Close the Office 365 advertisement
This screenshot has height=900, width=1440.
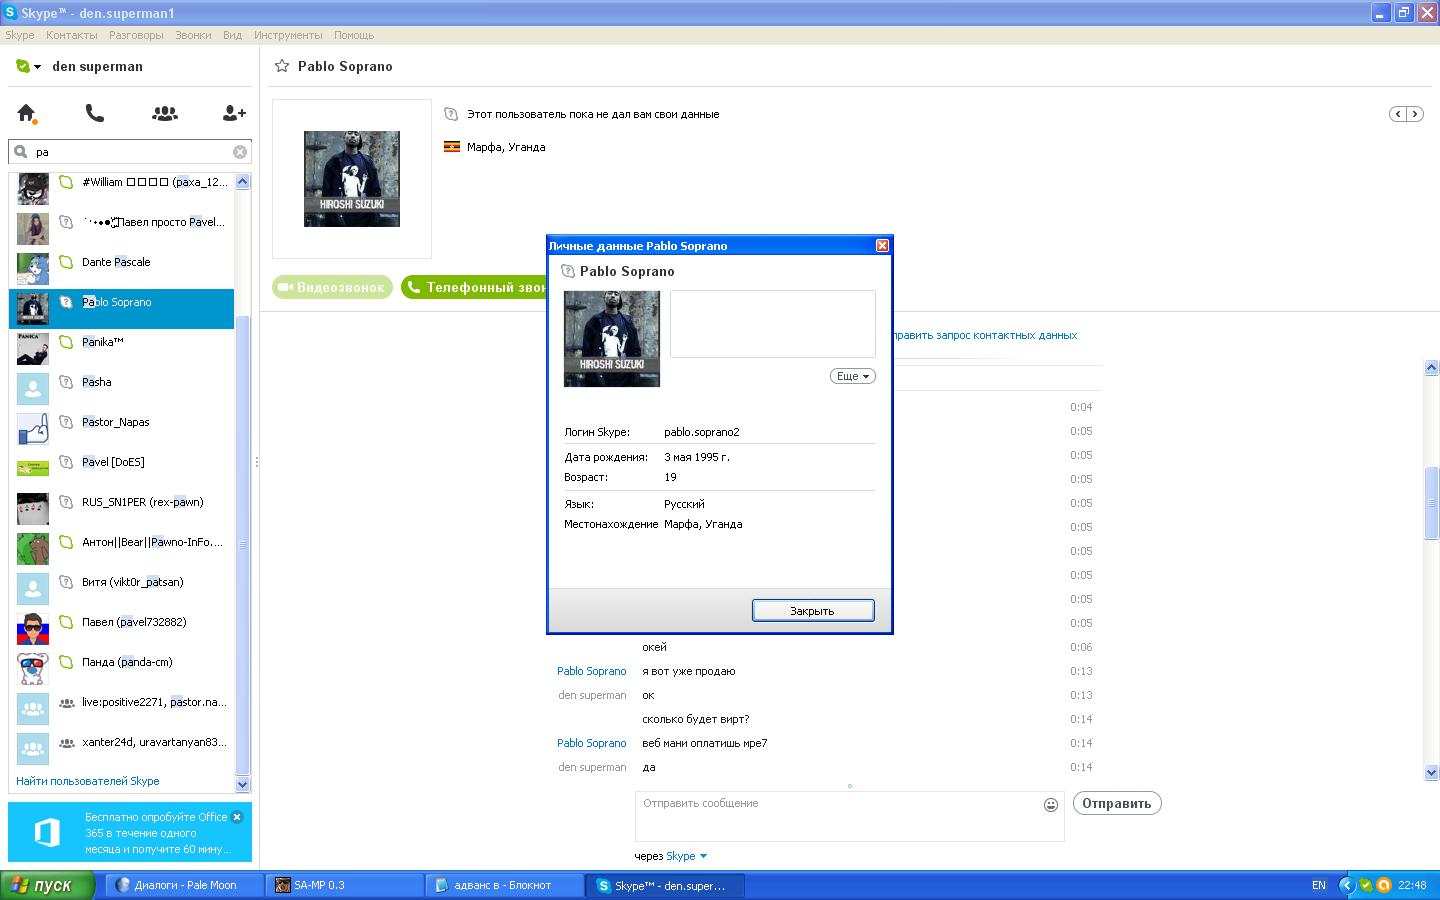click(237, 817)
